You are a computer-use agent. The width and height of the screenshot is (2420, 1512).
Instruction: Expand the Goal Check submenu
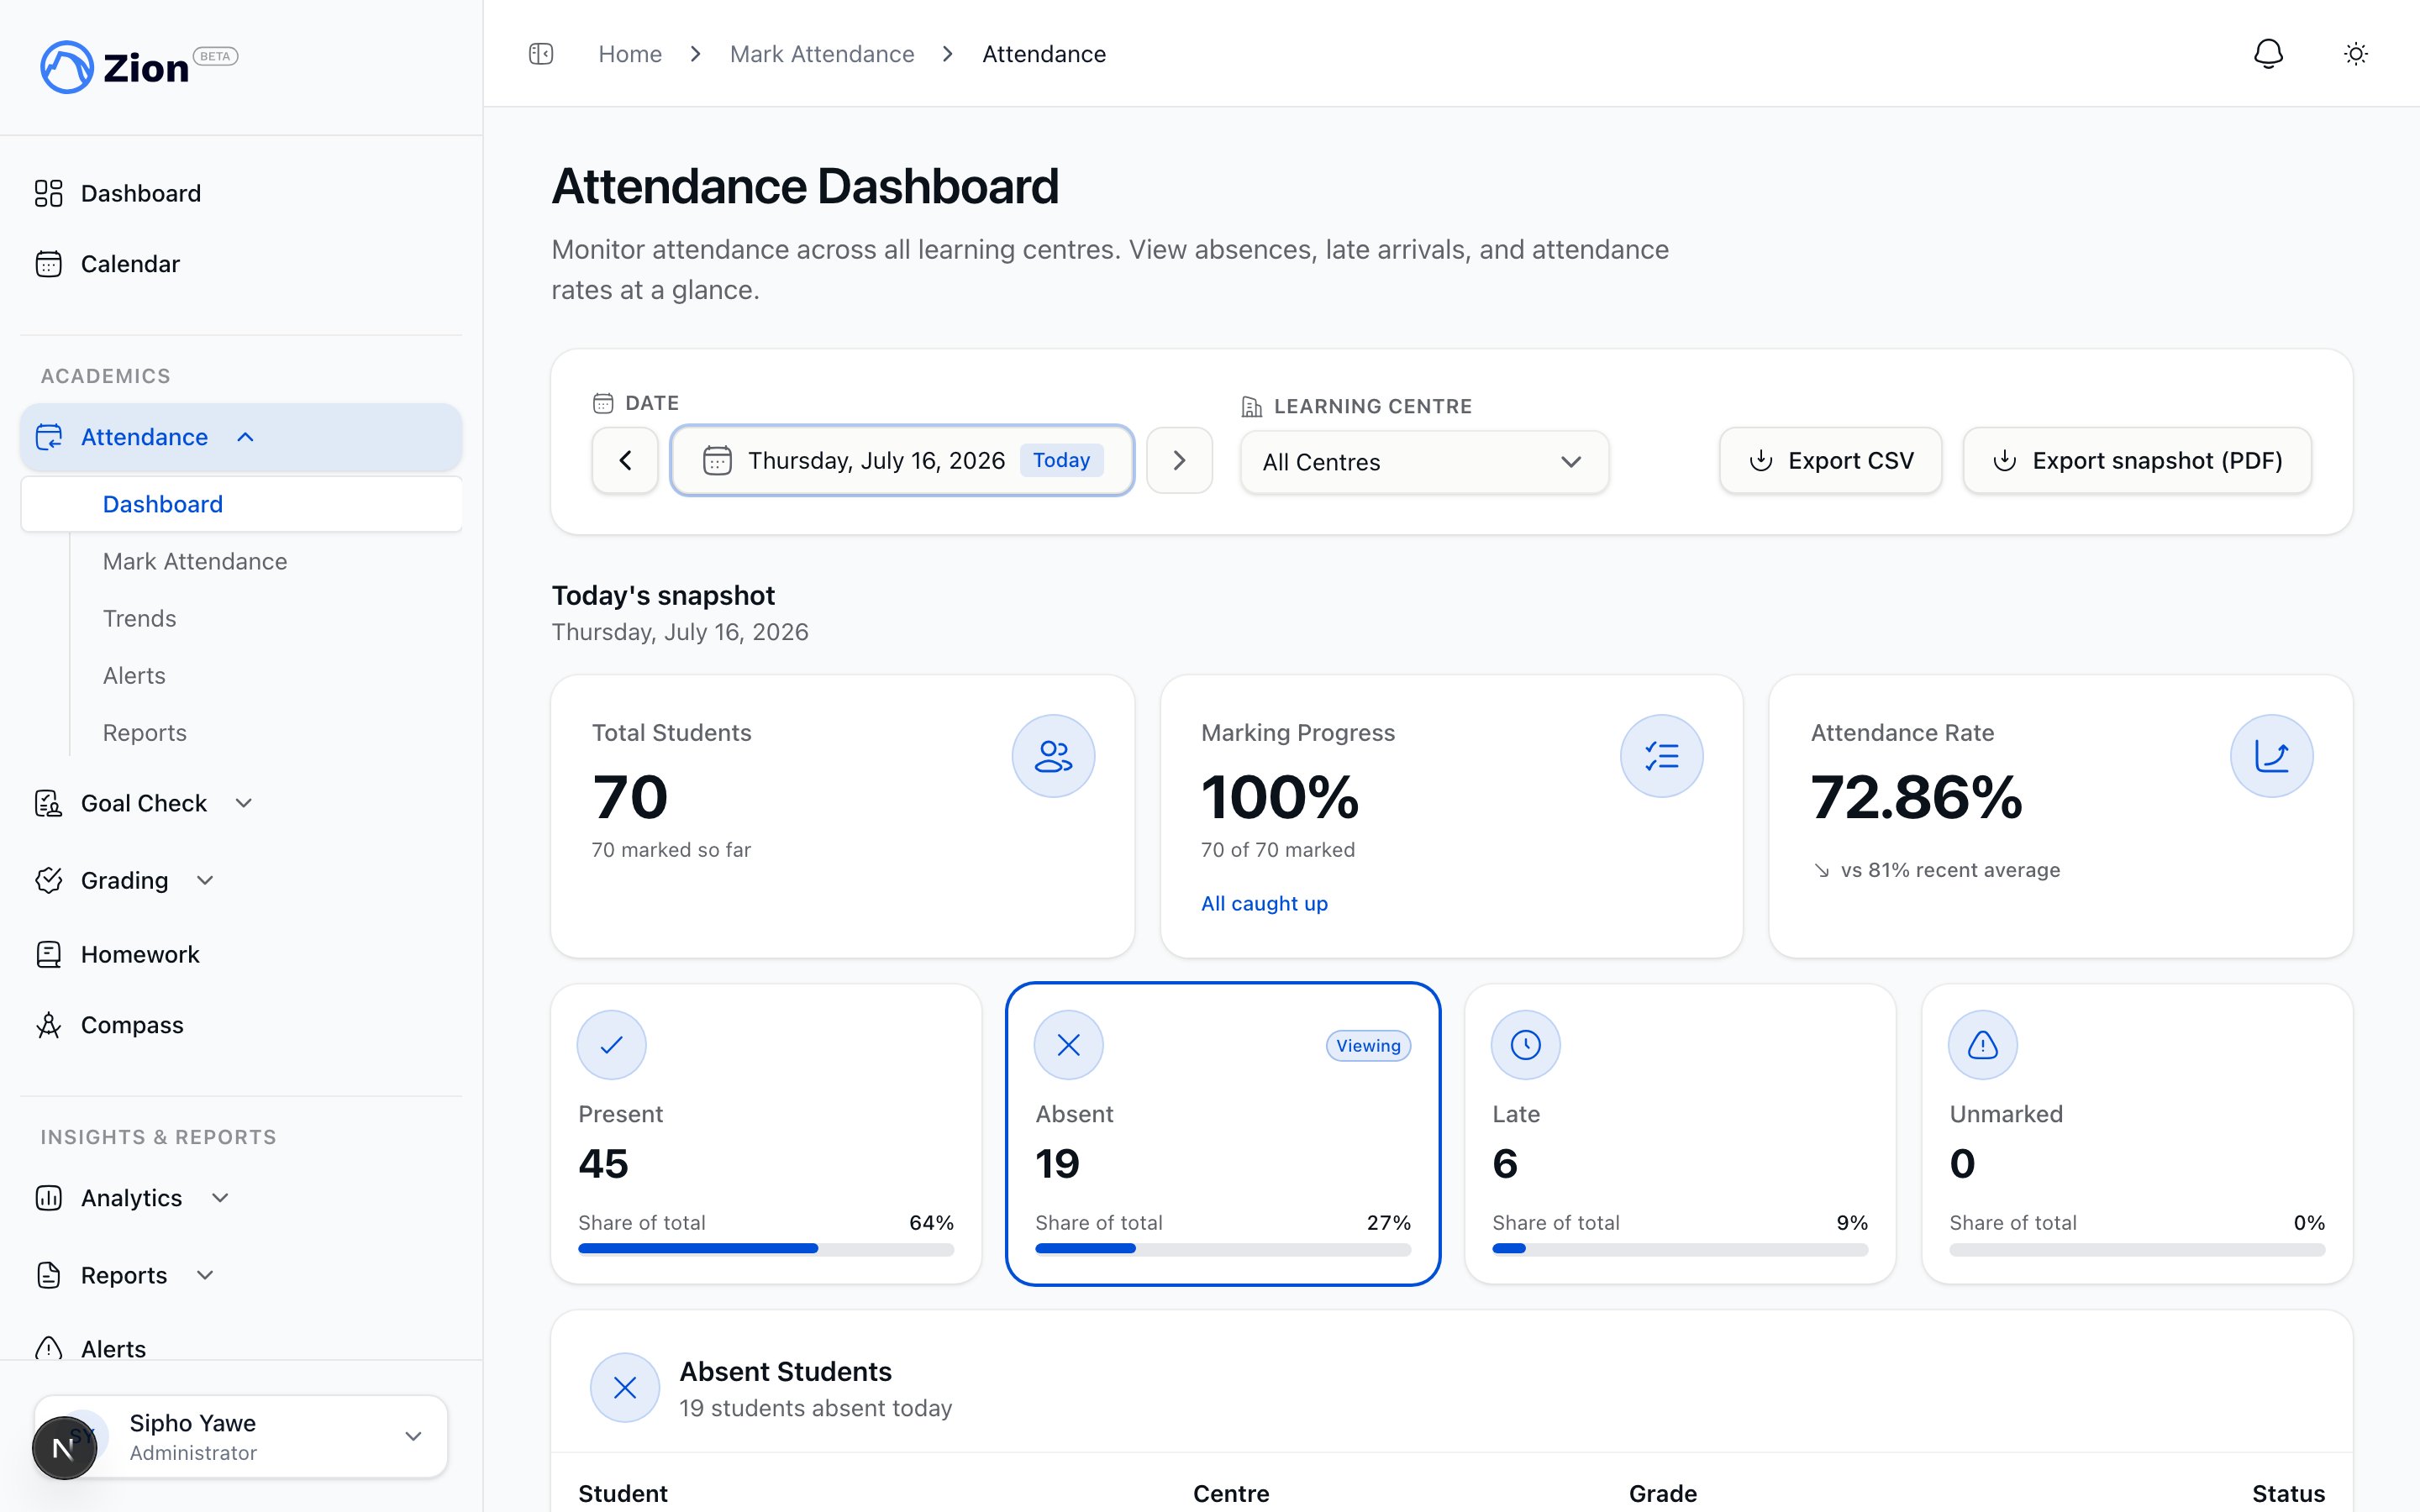[243, 803]
